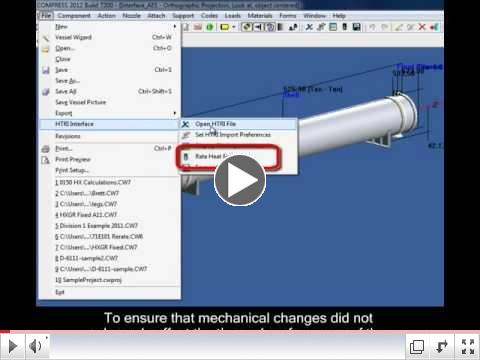Click the redo arrow toolbar icon
The width and height of the screenshot is (480, 360).
tap(385, 27)
